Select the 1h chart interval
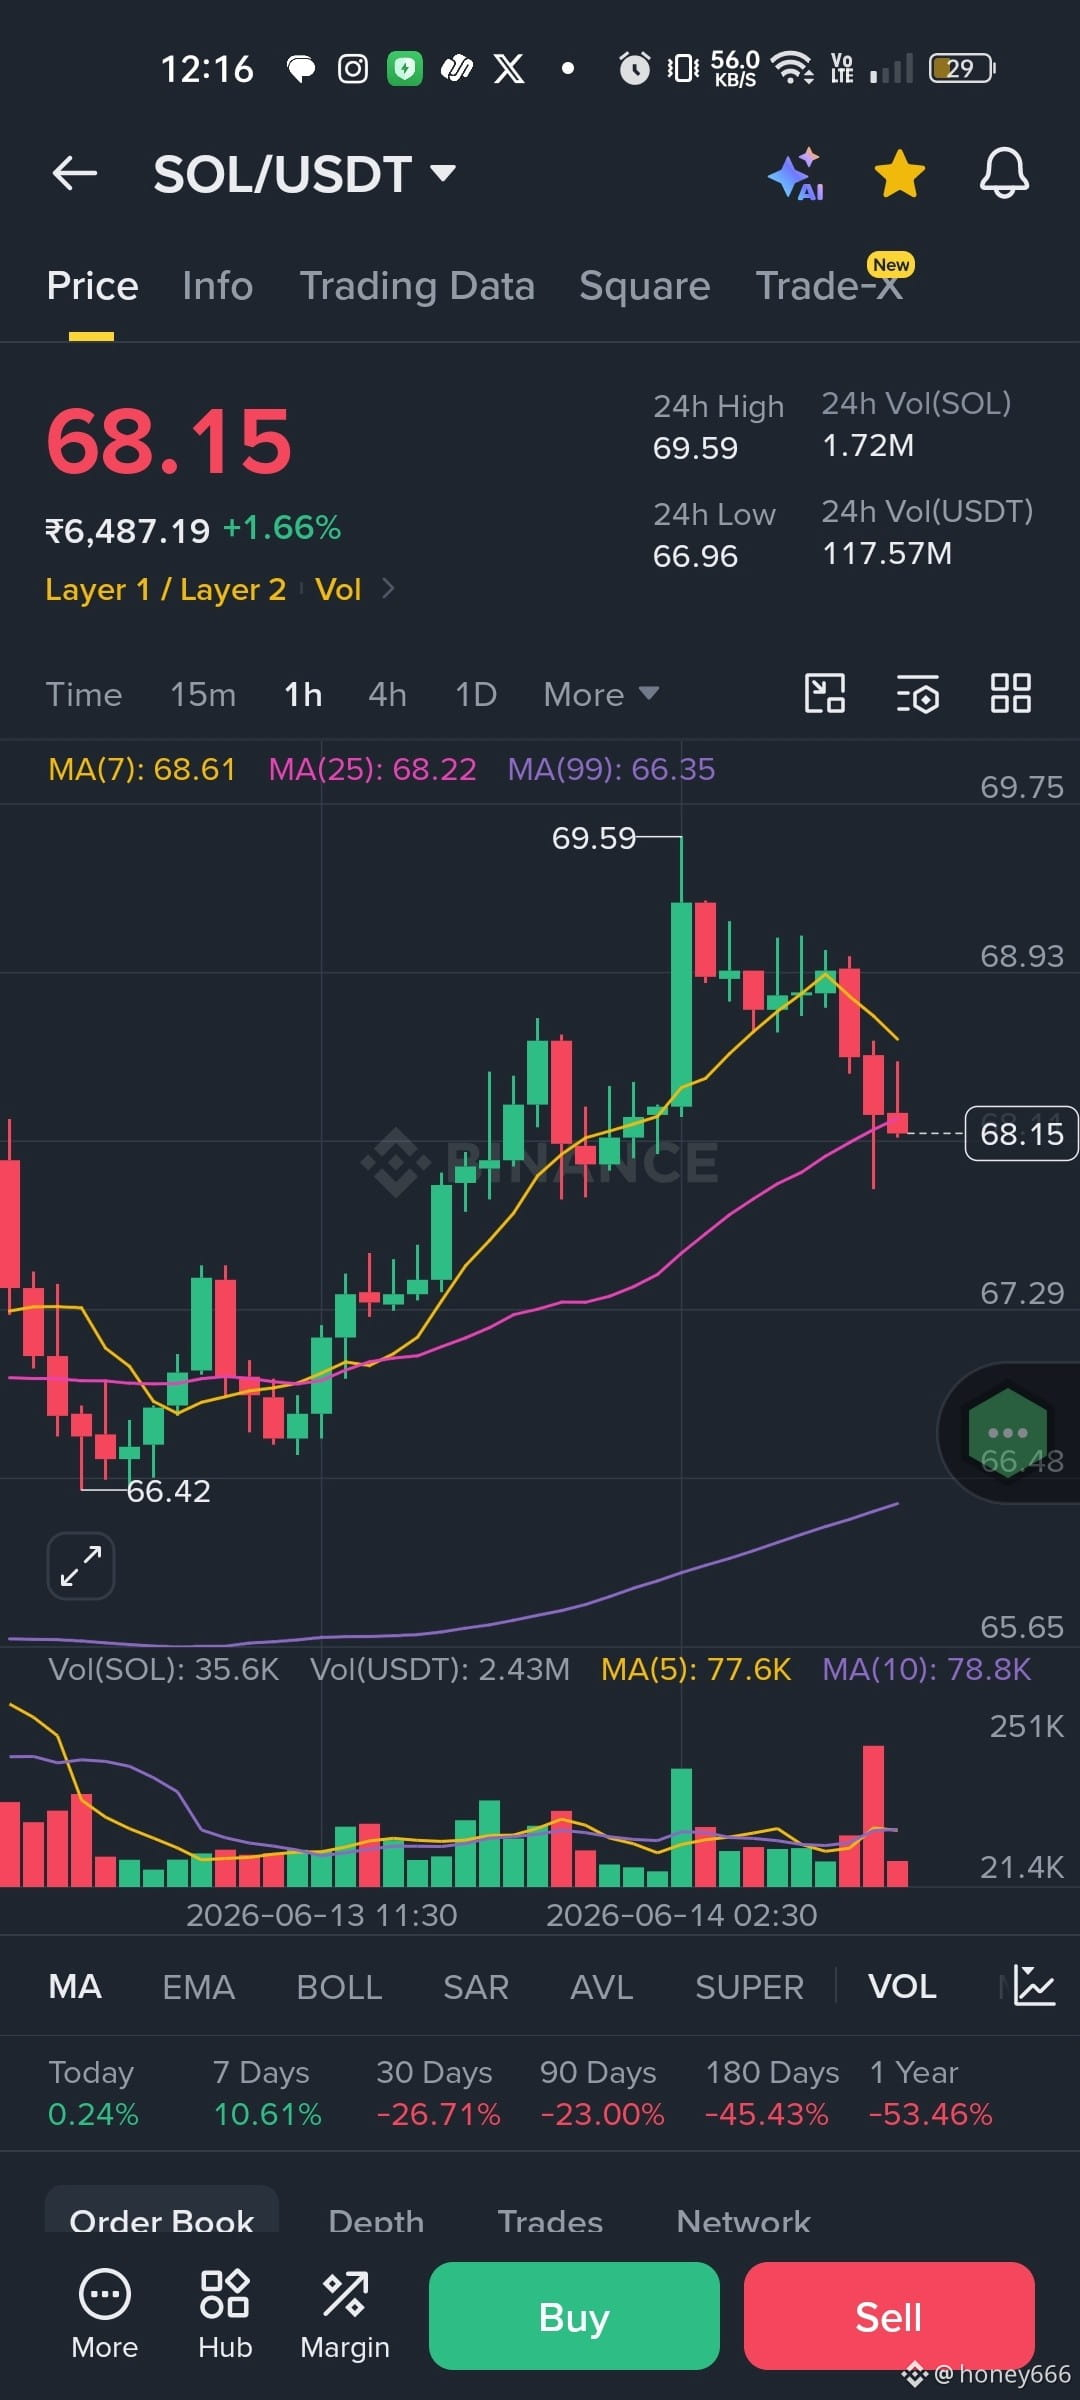The width and height of the screenshot is (1080, 2400). (303, 694)
